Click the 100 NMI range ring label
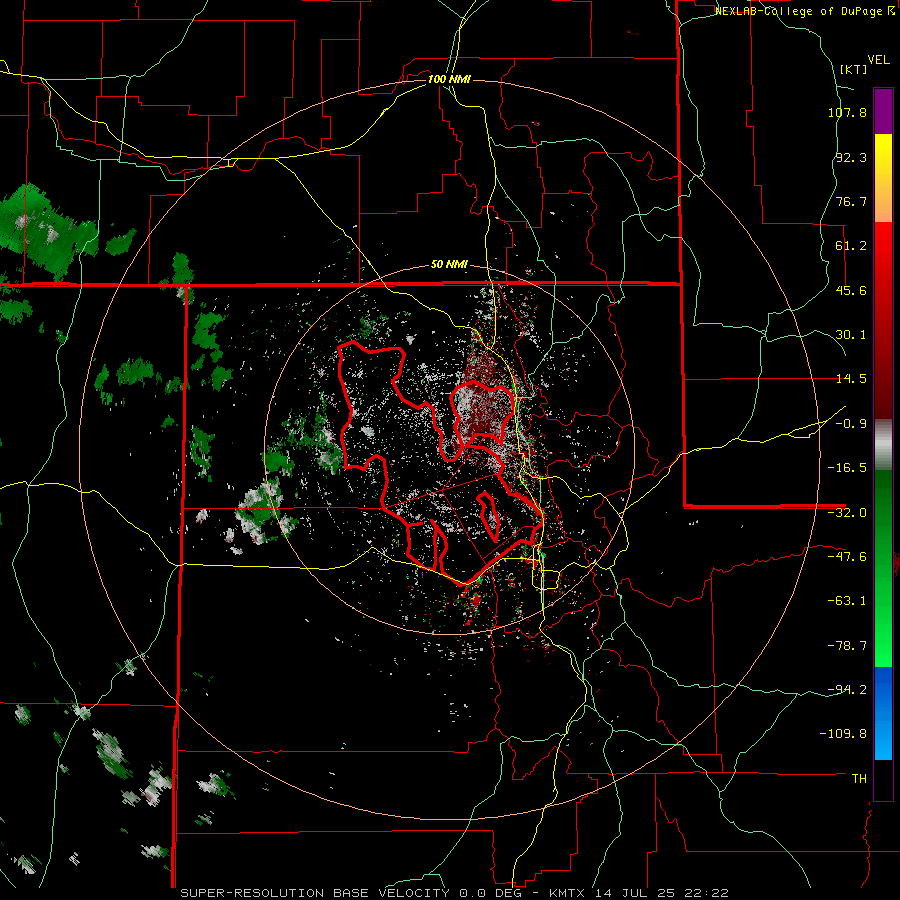The height and width of the screenshot is (900, 900). [449, 79]
